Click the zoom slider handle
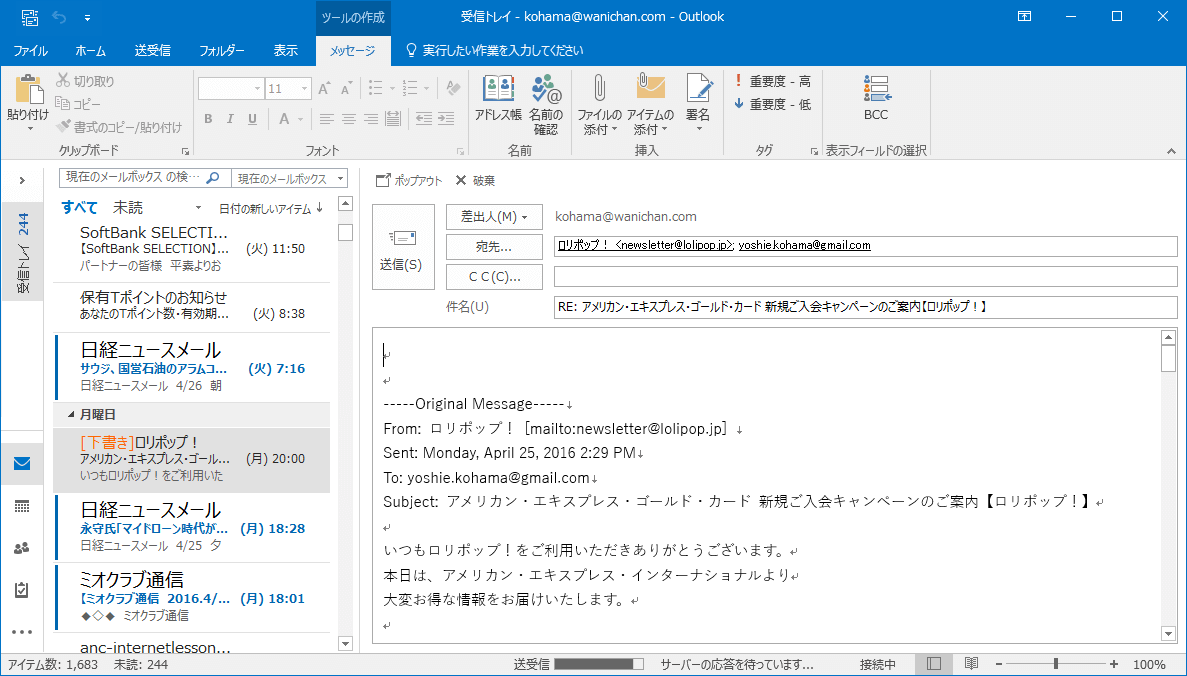 (x=1055, y=664)
